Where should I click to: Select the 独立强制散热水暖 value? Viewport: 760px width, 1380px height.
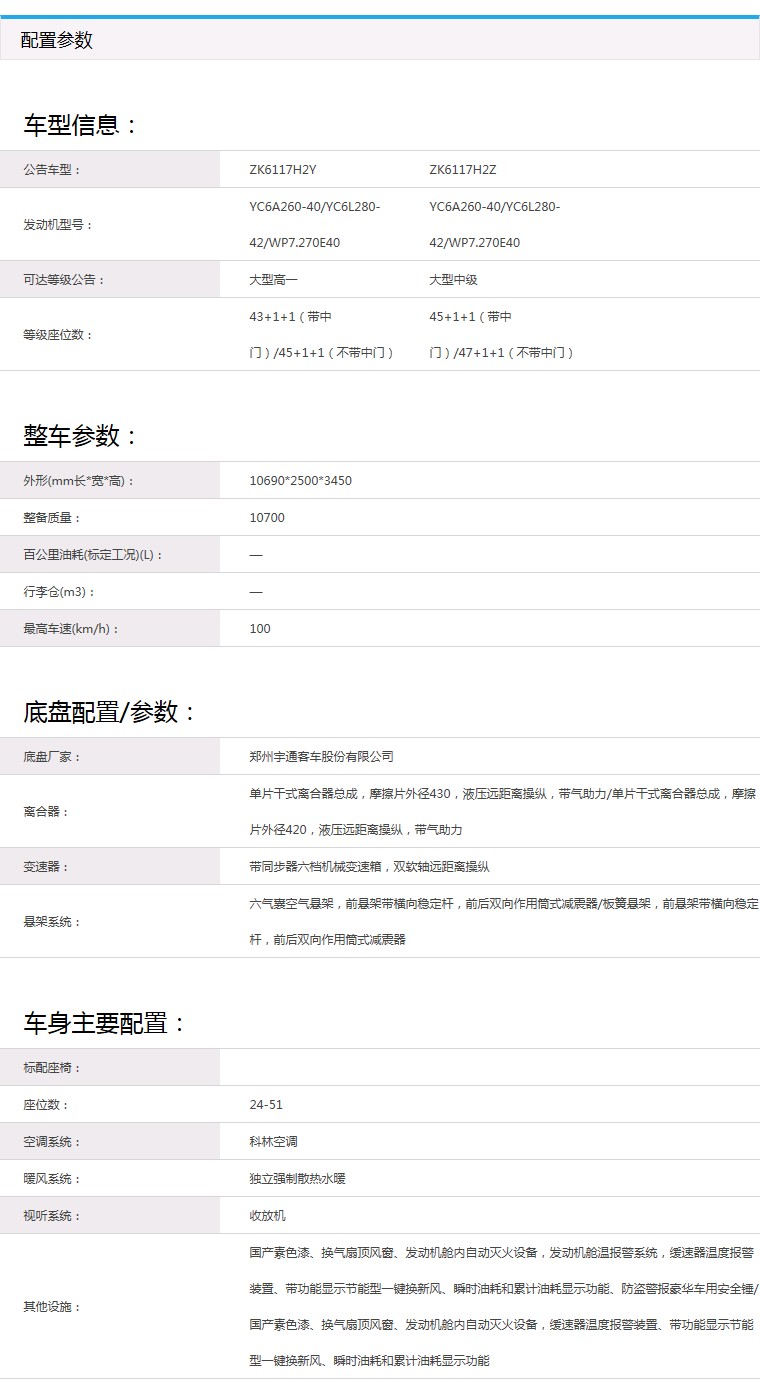tap(297, 1179)
